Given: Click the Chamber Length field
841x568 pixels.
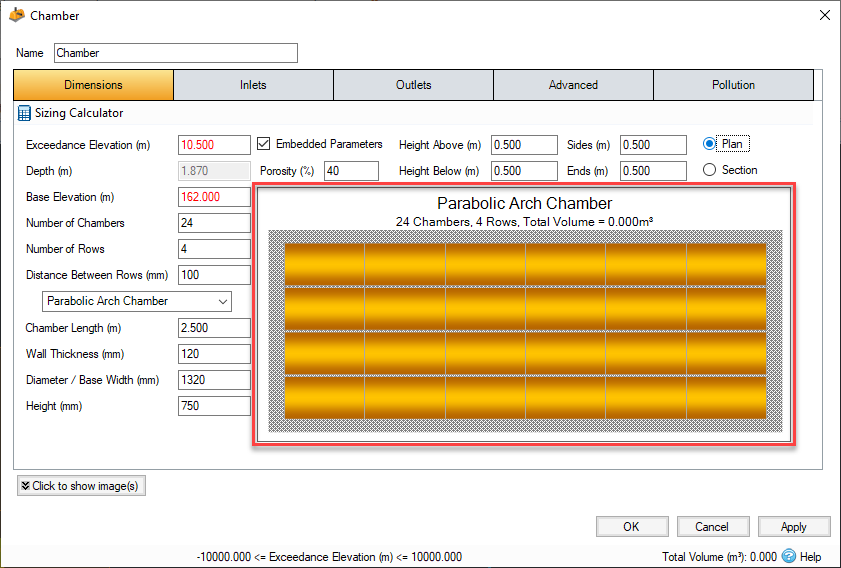Looking at the screenshot, I should click(214, 328).
